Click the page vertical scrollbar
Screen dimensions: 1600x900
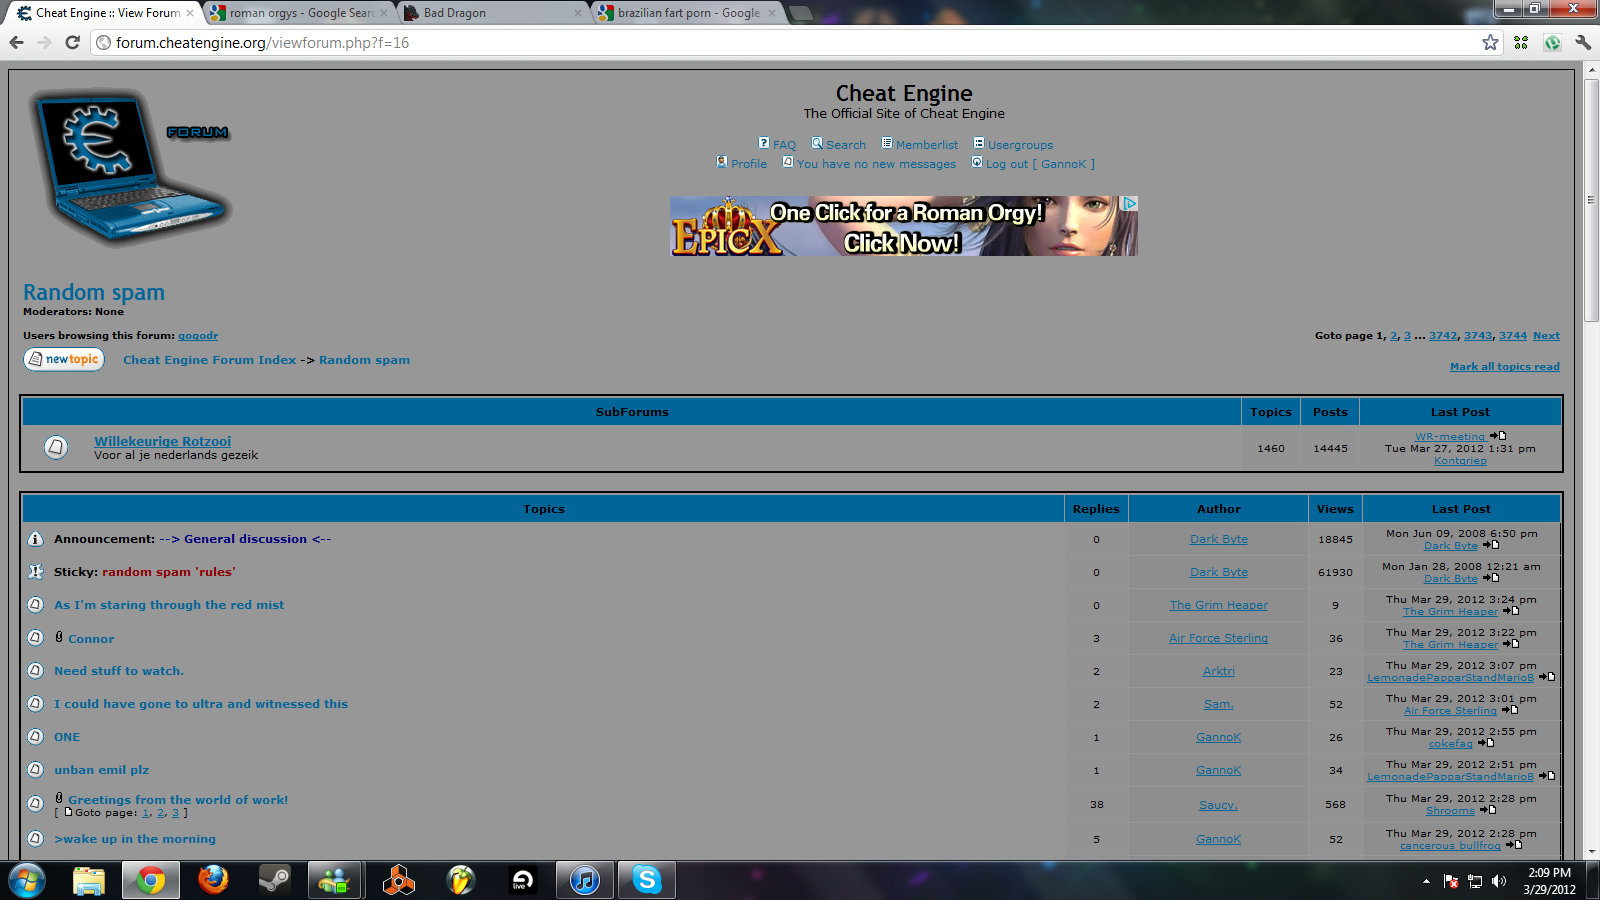point(1591,200)
